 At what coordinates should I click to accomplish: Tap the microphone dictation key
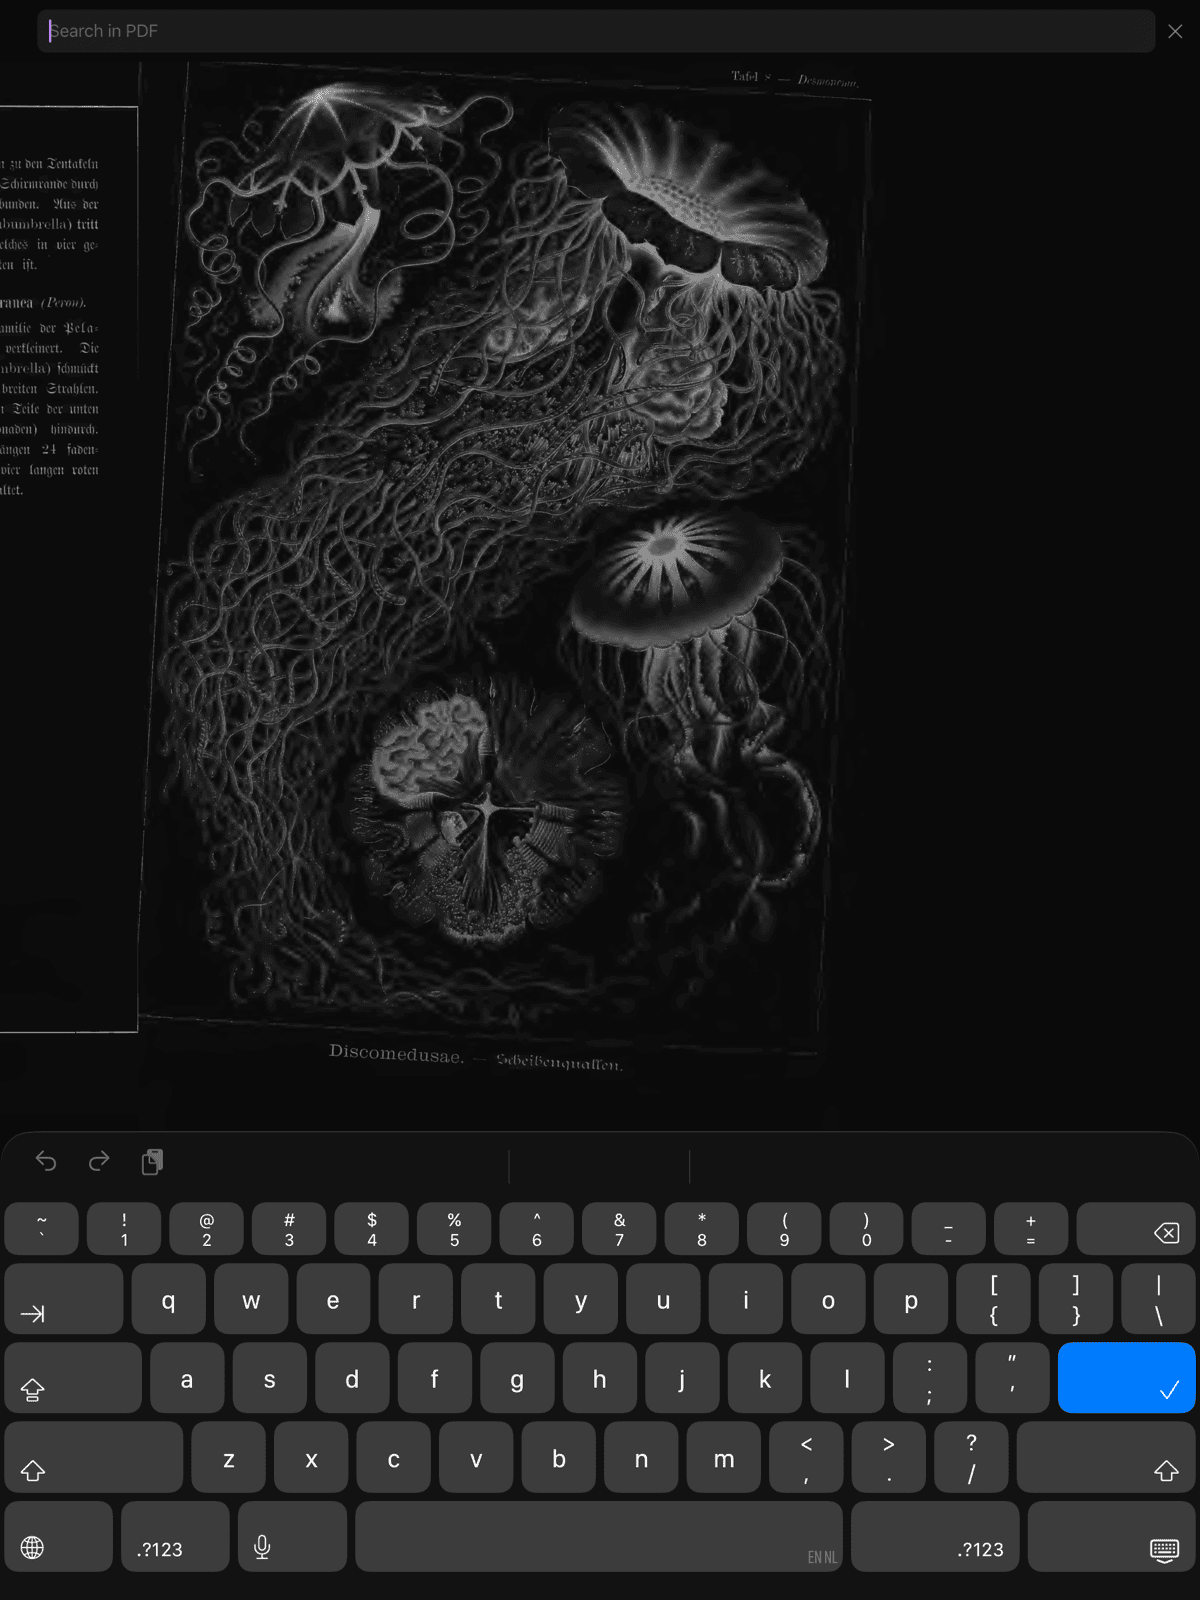coord(292,1536)
